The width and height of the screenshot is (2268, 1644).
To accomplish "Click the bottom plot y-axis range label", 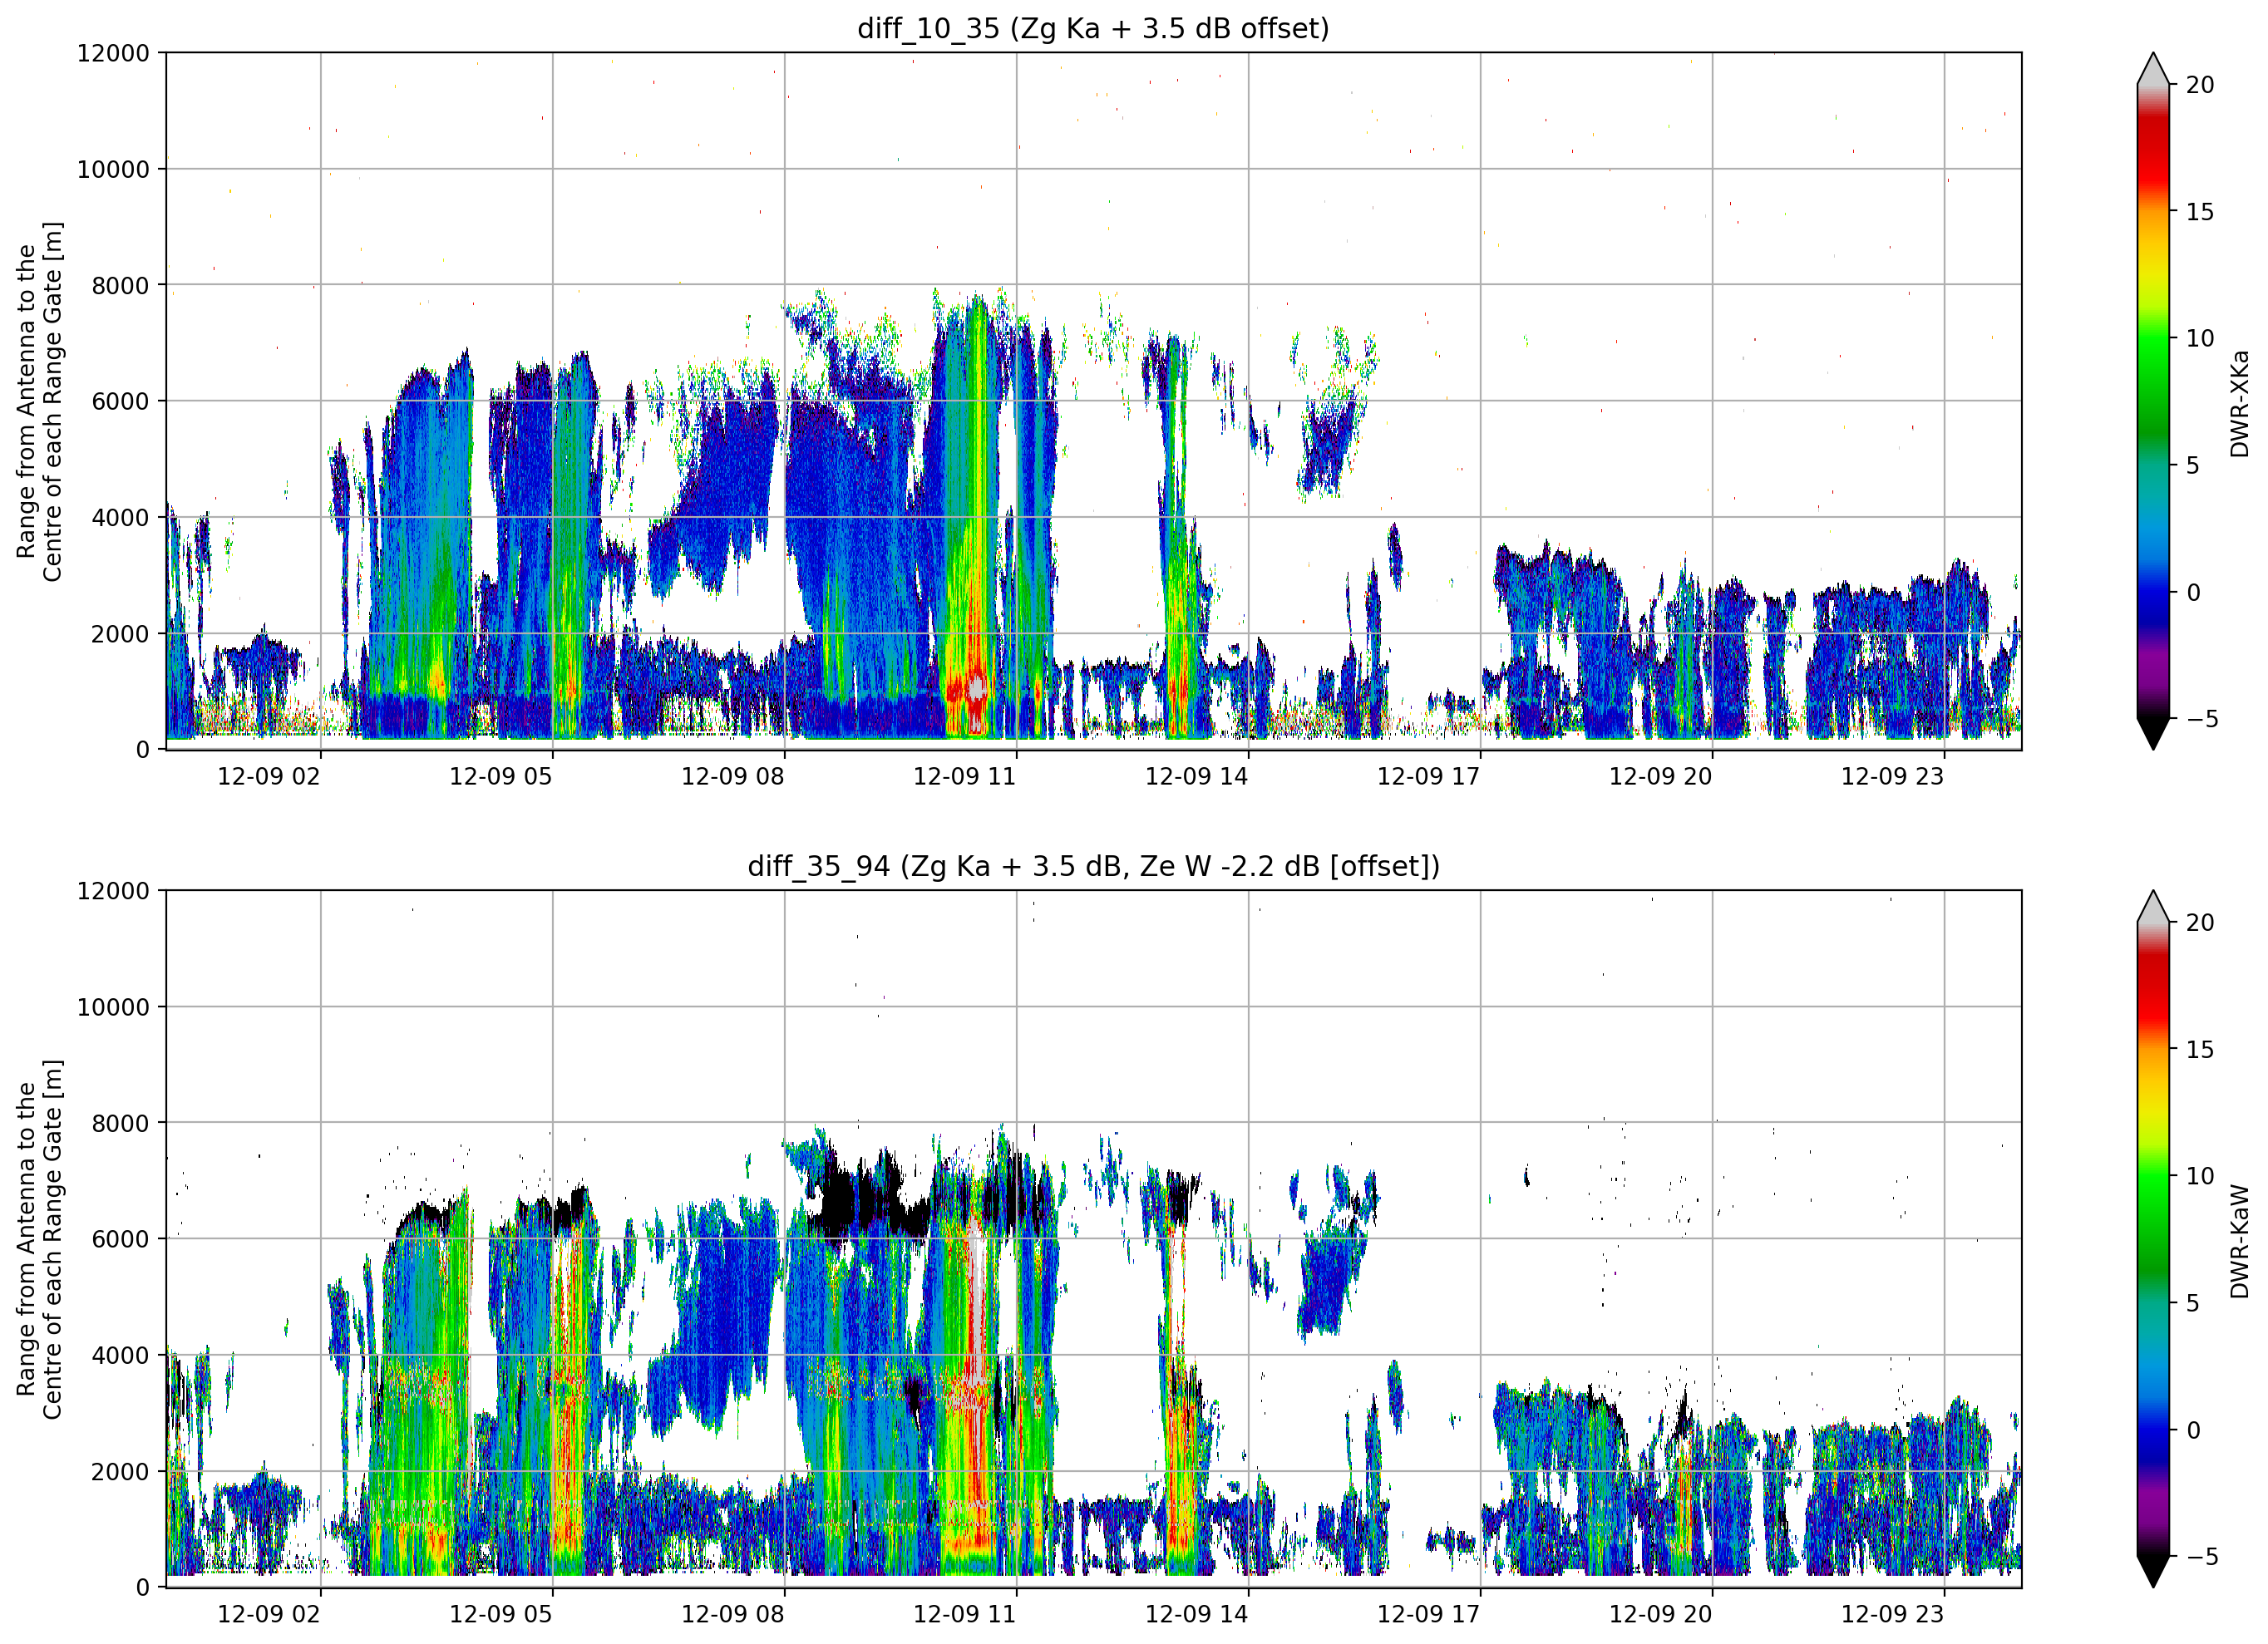I will coord(39,1239).
